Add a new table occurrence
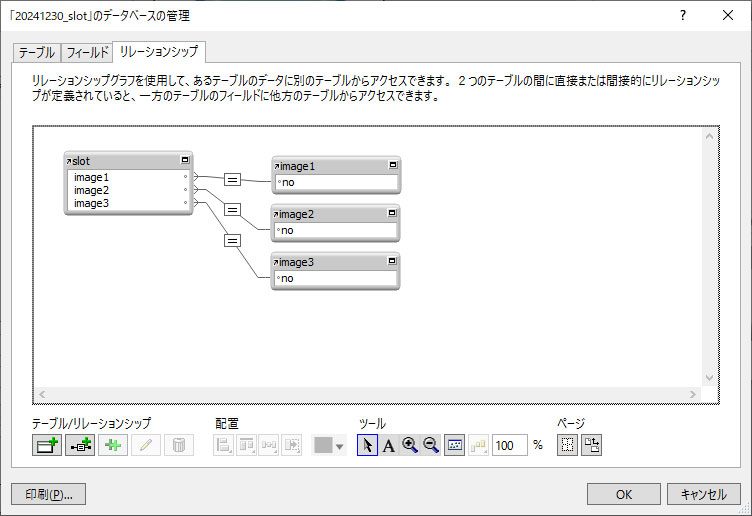The image size is (752, 516). click(47, 445)
